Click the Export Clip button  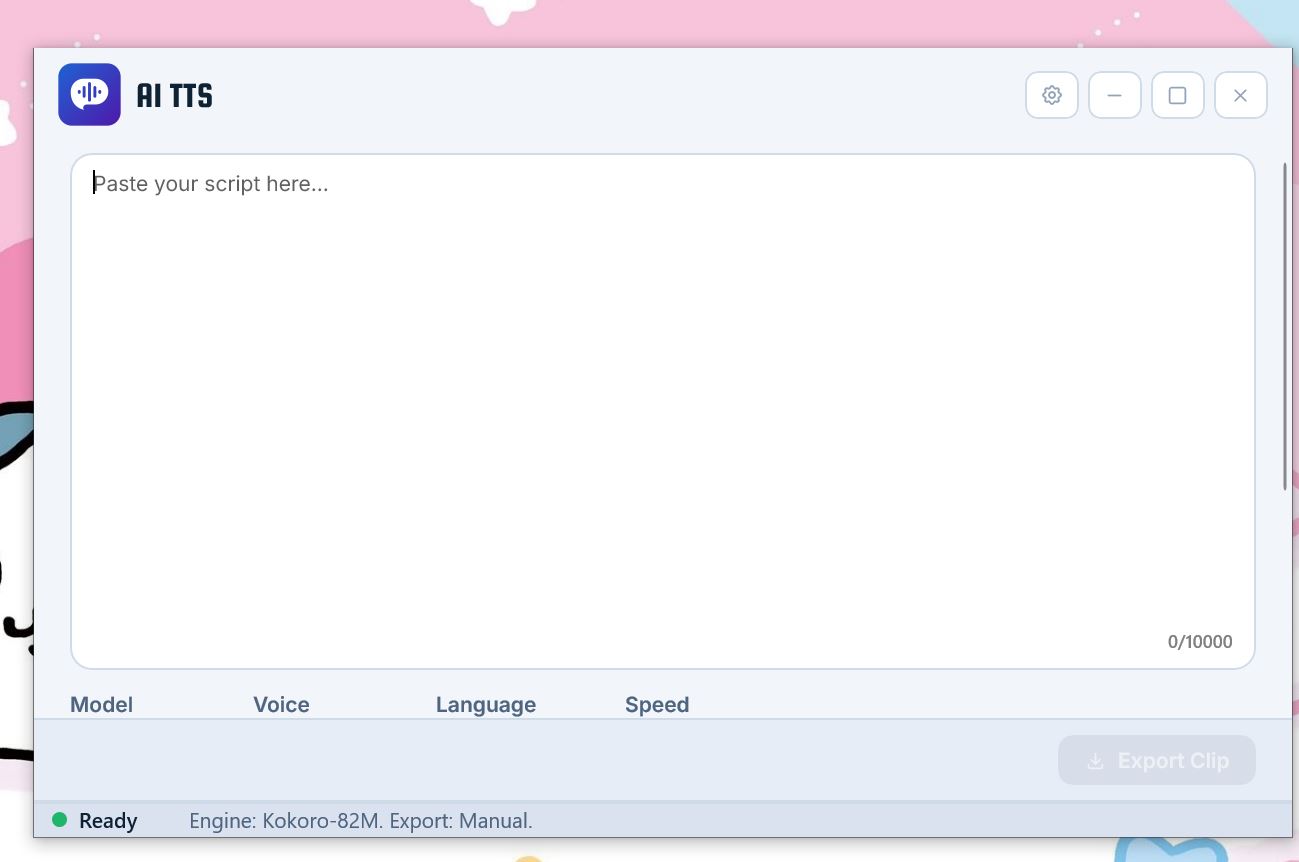coord(1157,761)
